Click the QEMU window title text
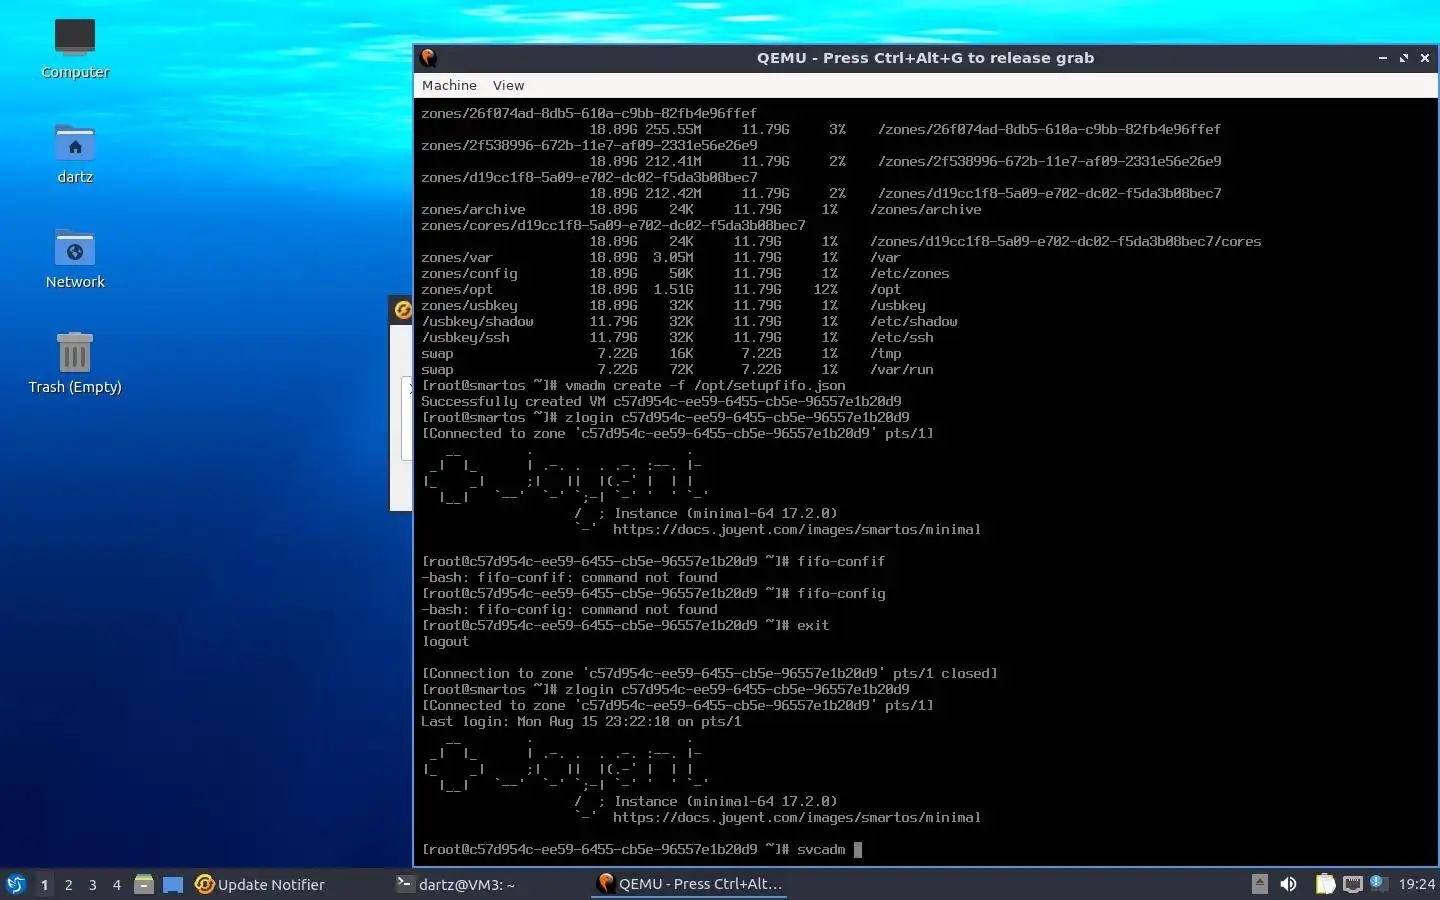 [x=925, y=58]
